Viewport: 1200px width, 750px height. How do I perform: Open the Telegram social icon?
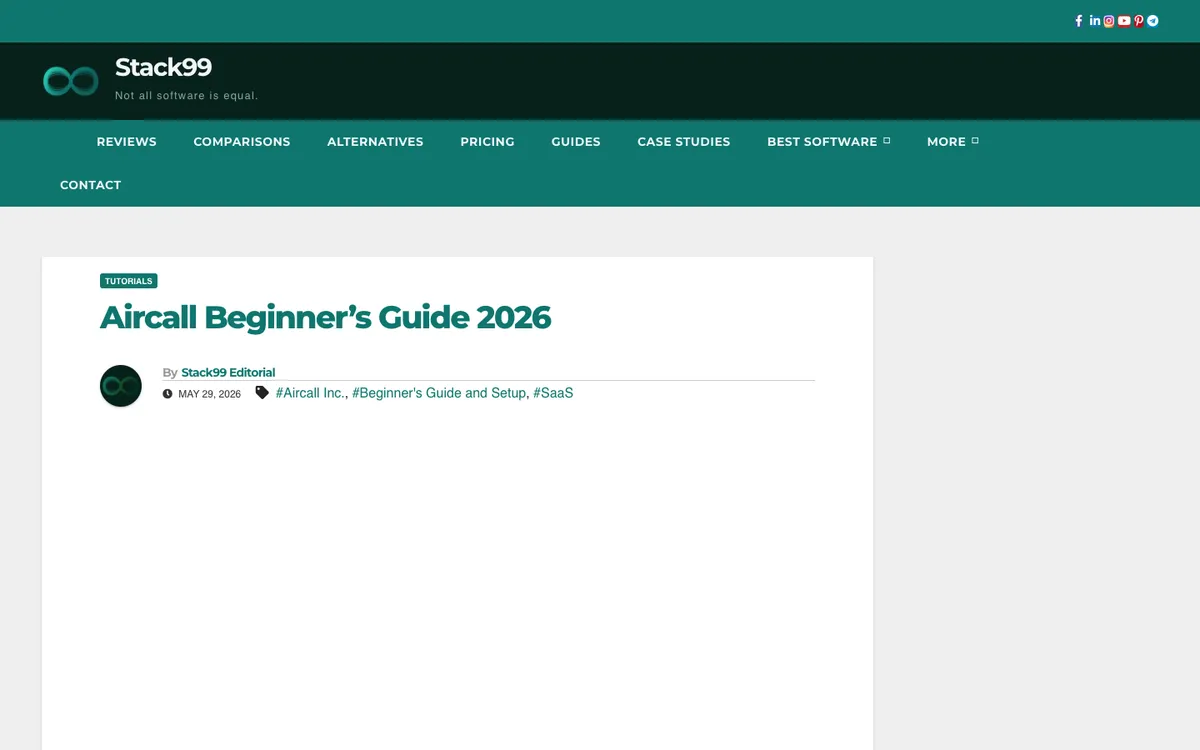pyautogui.click(x=1152, y=21)
